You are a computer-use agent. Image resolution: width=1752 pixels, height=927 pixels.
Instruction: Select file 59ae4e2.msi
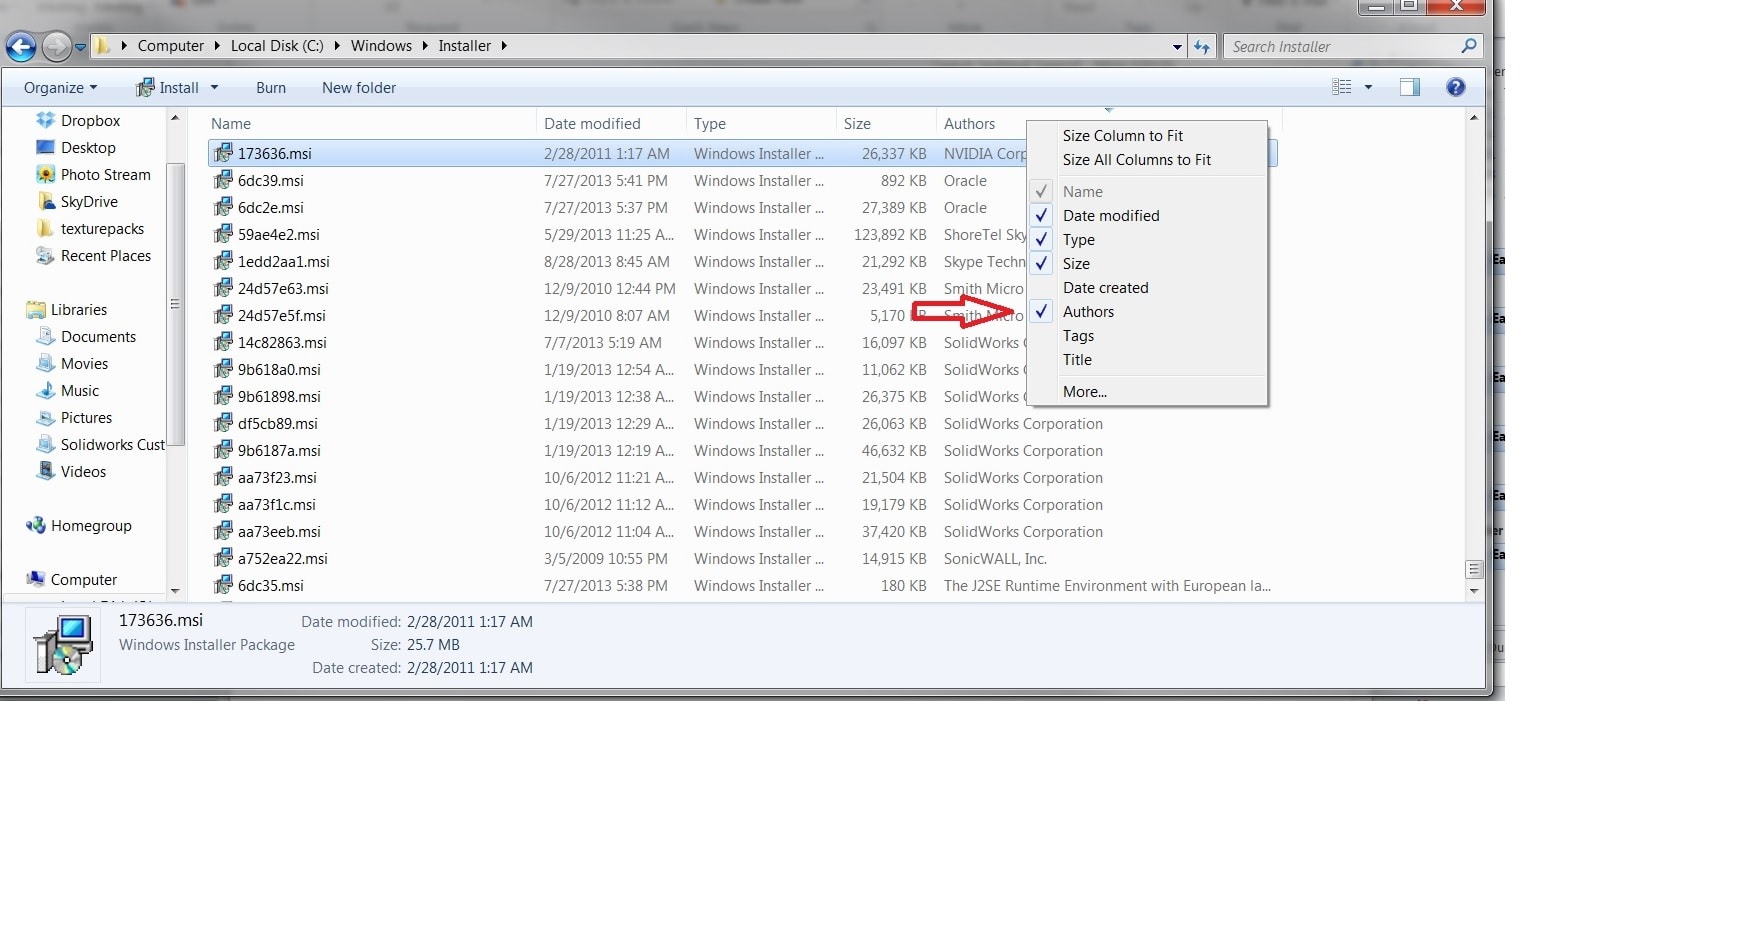(279, 235)
